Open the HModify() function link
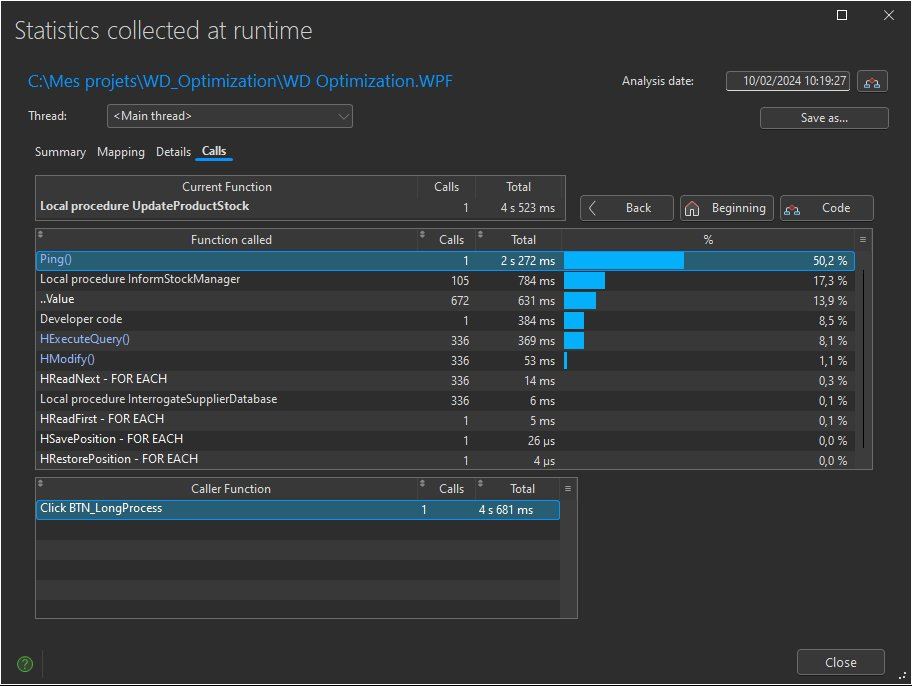This screenshot has width=912, height=686. pos(67,359)
